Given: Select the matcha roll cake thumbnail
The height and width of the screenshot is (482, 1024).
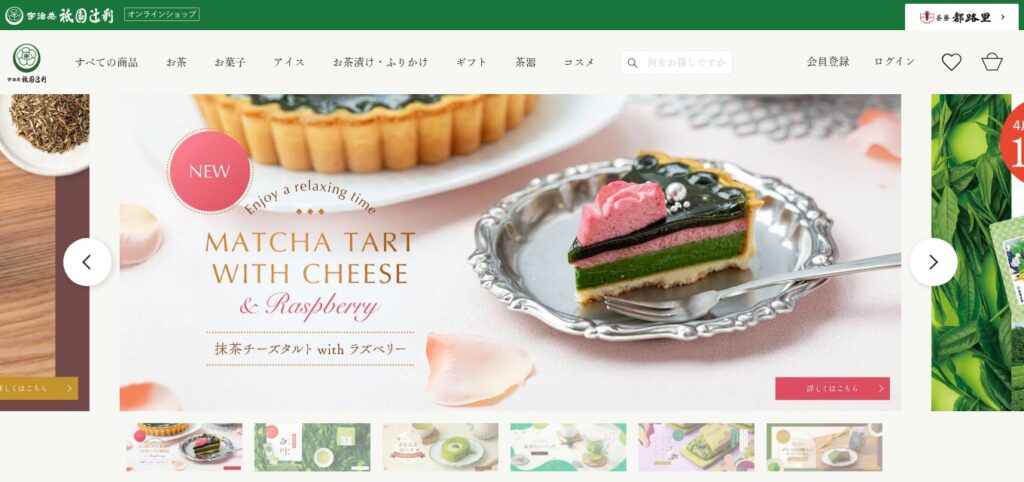Looking at the screenshot, I should 440,447.
